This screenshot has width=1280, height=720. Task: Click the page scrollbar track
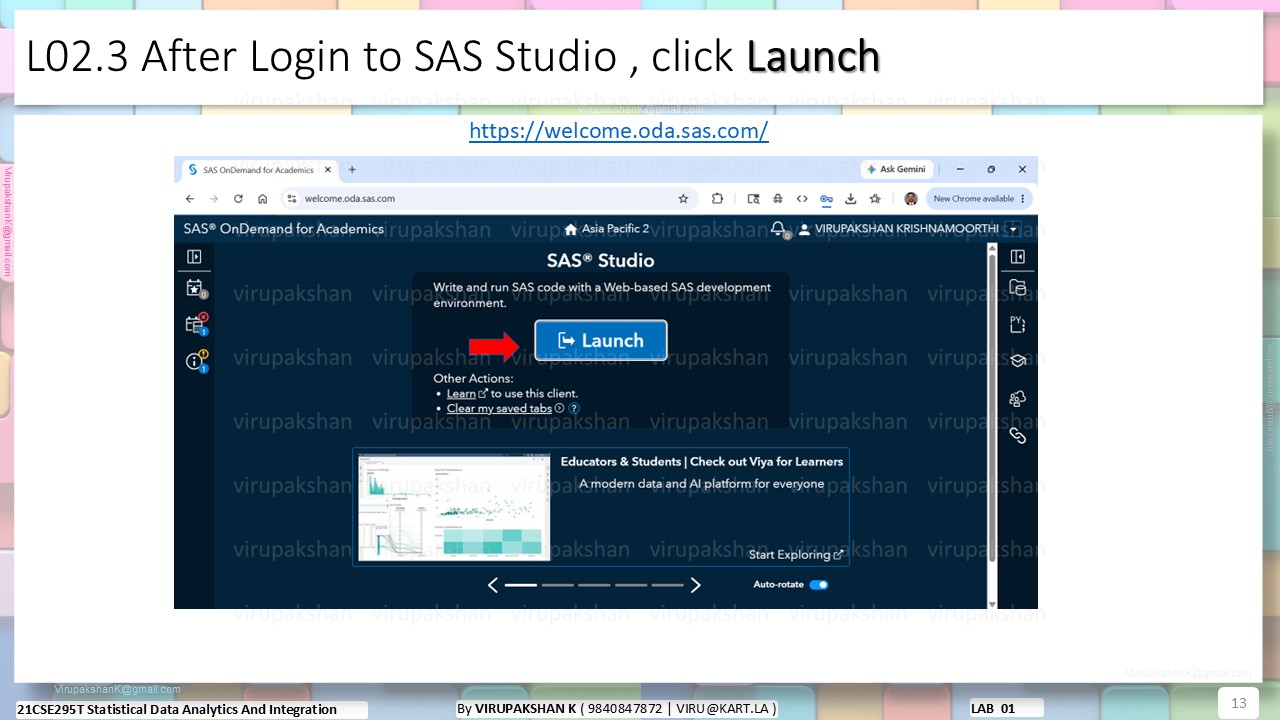click(992, 425)
